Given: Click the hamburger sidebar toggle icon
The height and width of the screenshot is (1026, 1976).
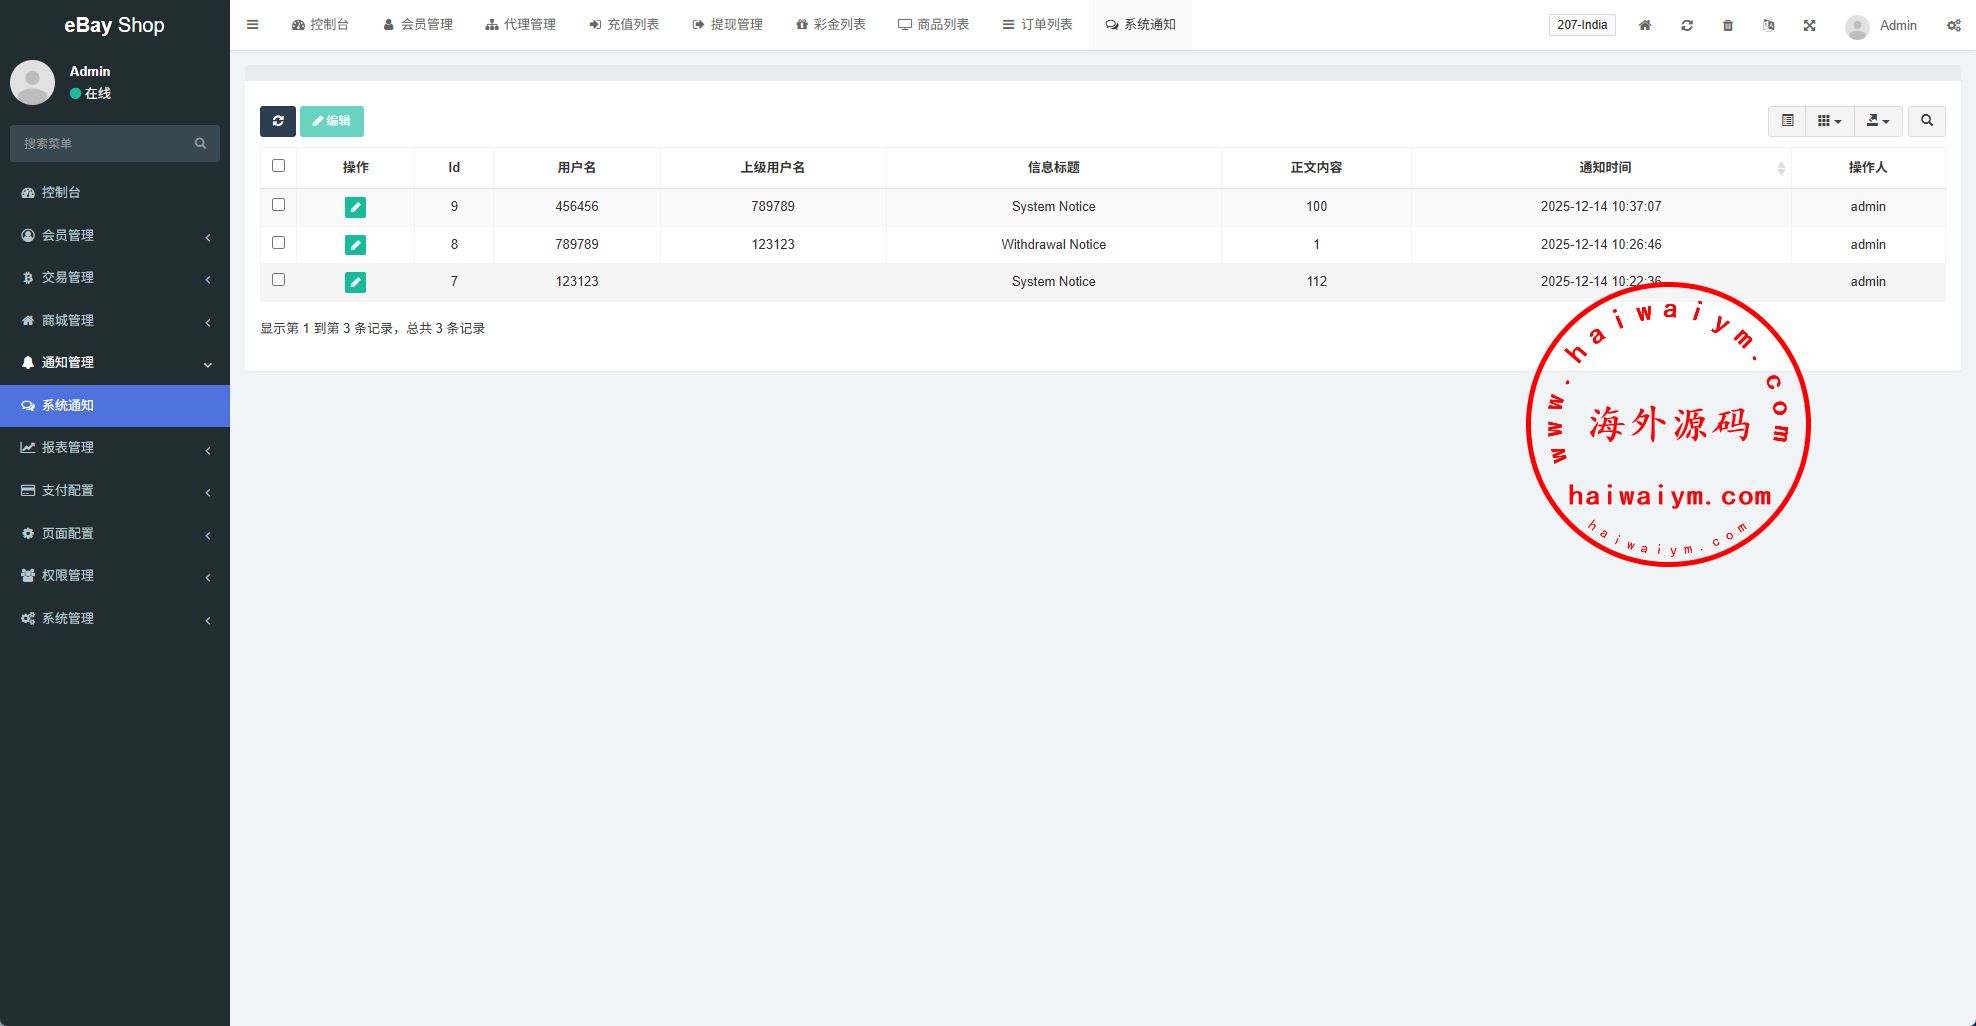Looking at the screenshot, I should coord(253,25).
